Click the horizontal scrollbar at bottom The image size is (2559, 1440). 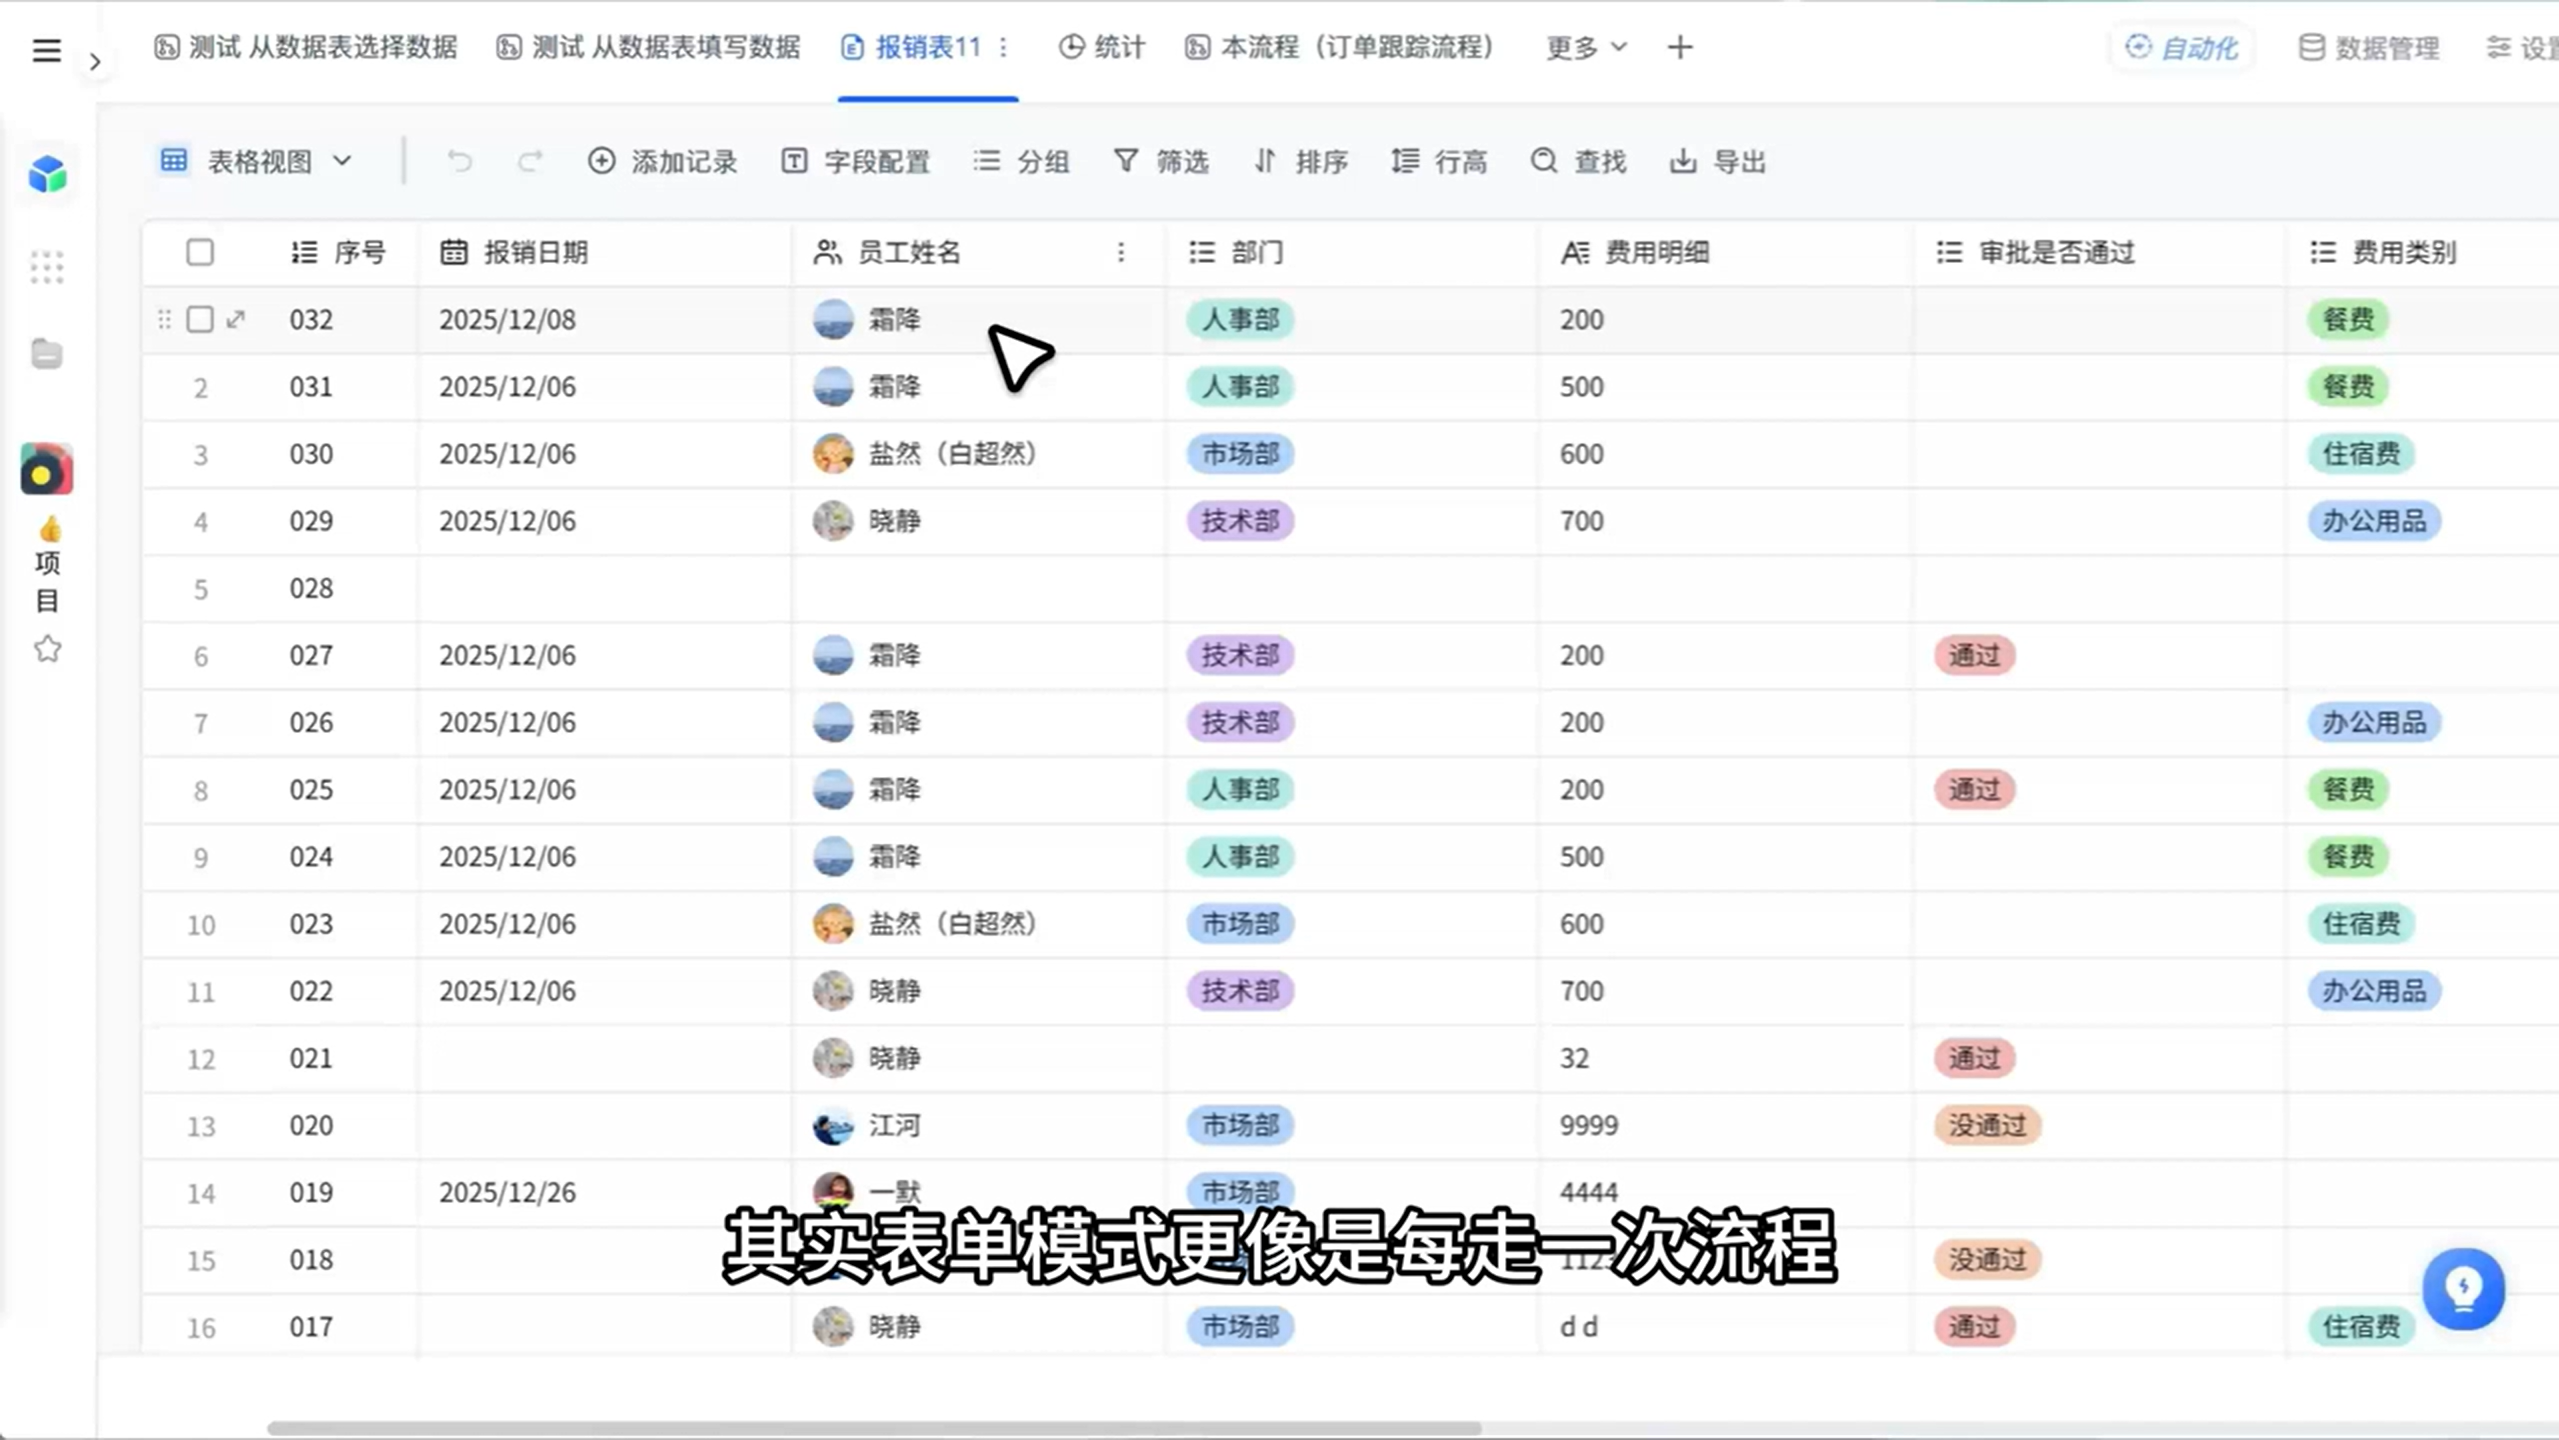click(874, 1428)
